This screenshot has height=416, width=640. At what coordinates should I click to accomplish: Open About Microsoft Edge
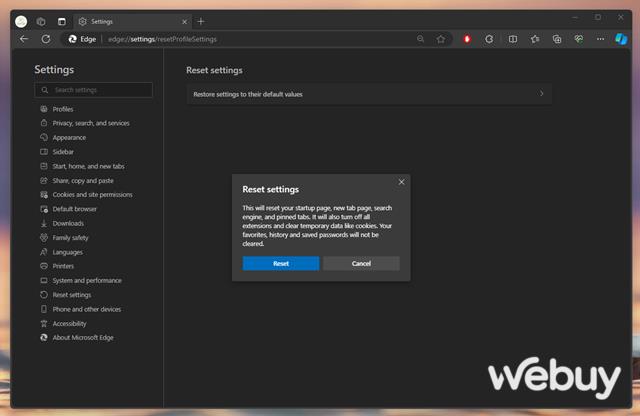pyautogui.click(x=83, y=338)
